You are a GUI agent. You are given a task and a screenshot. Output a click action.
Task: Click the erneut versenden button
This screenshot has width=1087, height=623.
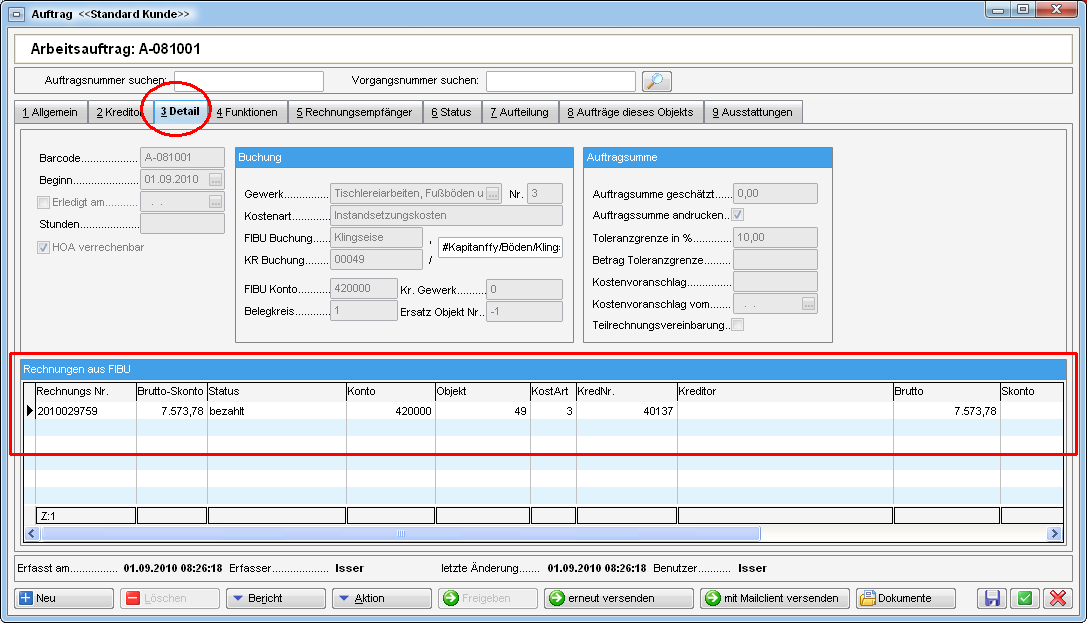(x=618, y=598)
